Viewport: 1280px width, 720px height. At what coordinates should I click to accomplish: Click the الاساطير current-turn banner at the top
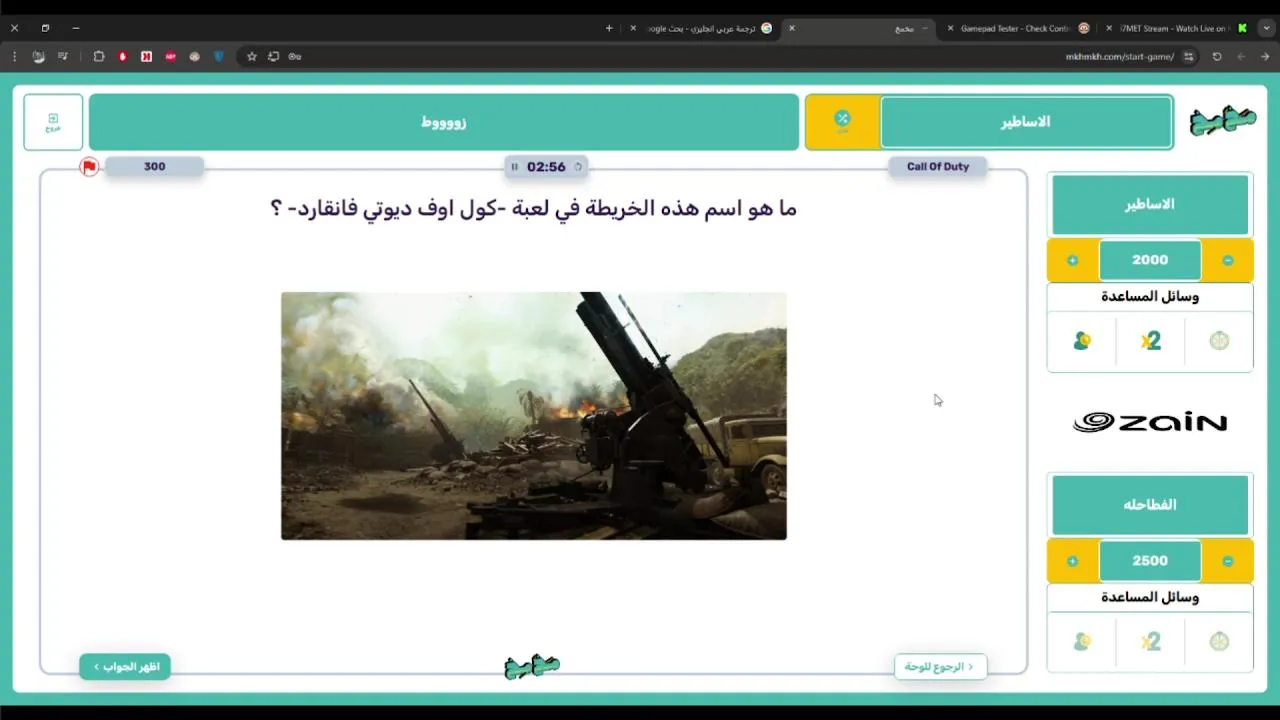(x=1026, y=122)
